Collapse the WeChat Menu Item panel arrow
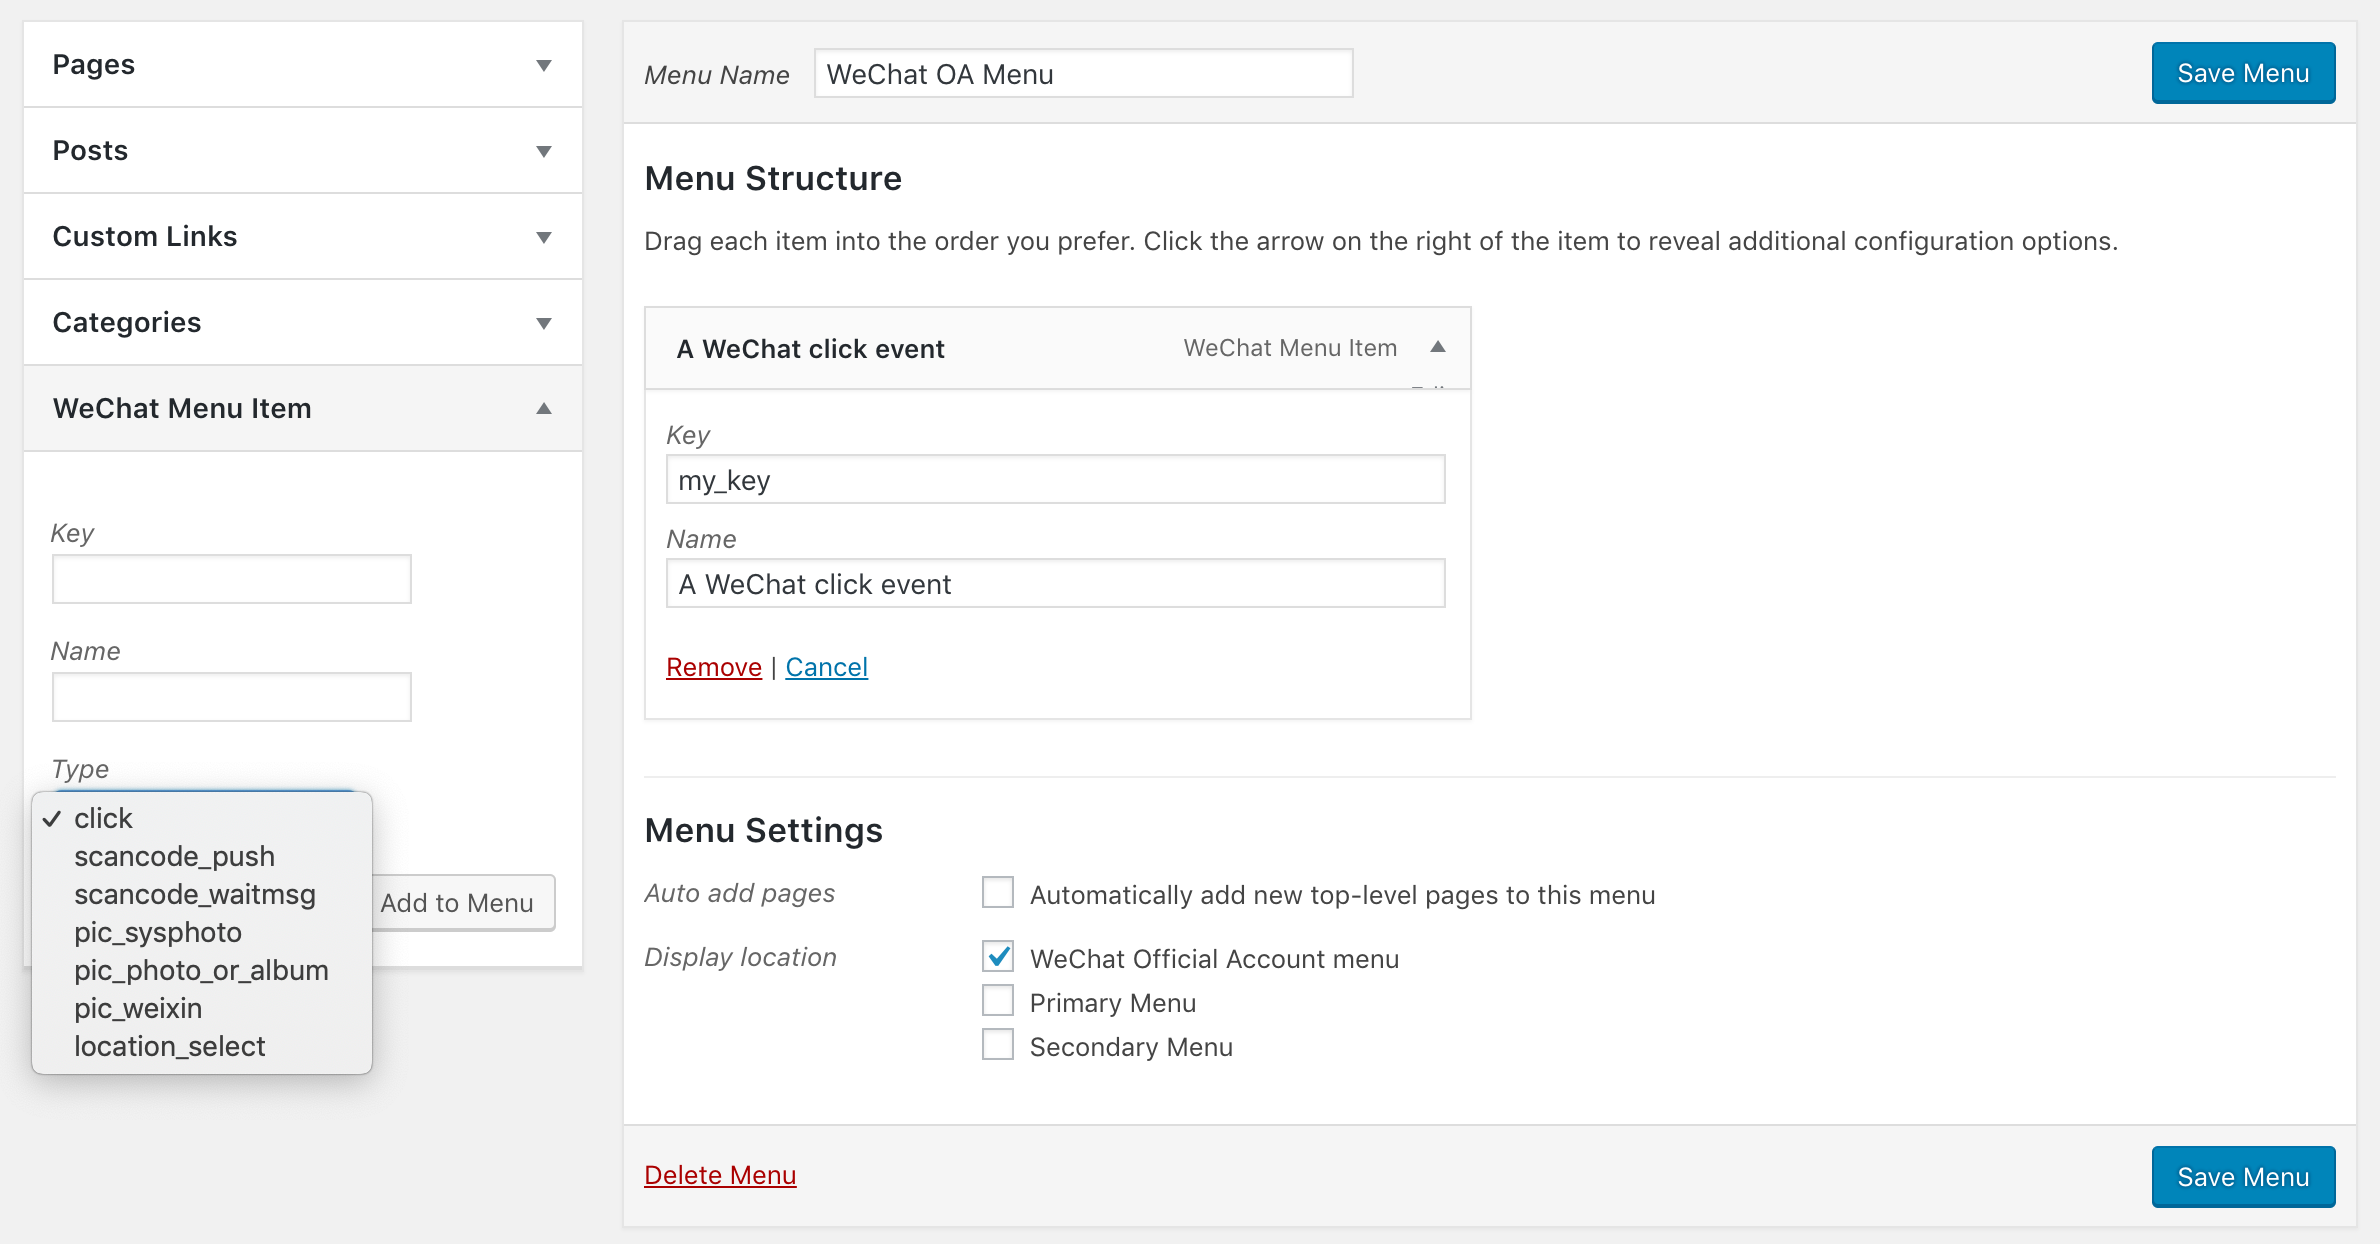 pos(544,408)
